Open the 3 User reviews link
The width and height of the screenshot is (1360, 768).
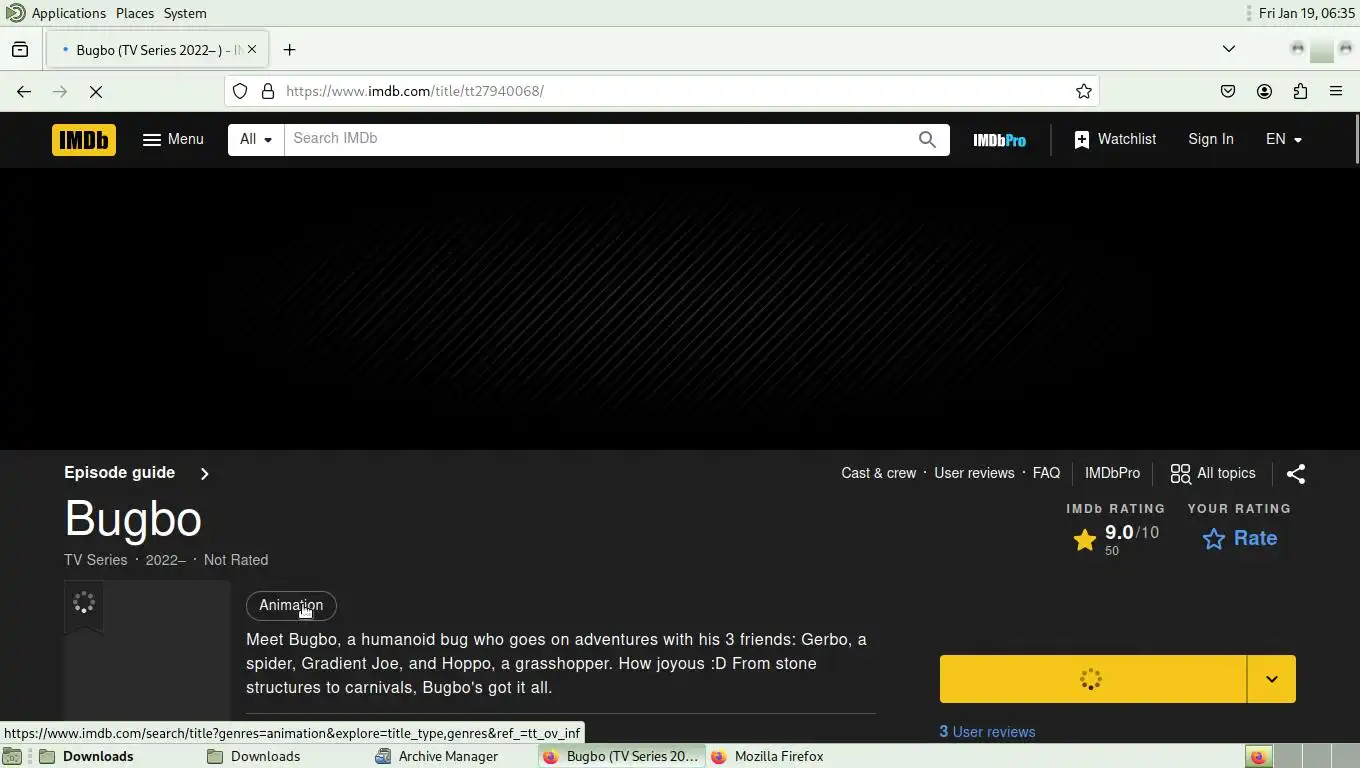tap(987, 732)
